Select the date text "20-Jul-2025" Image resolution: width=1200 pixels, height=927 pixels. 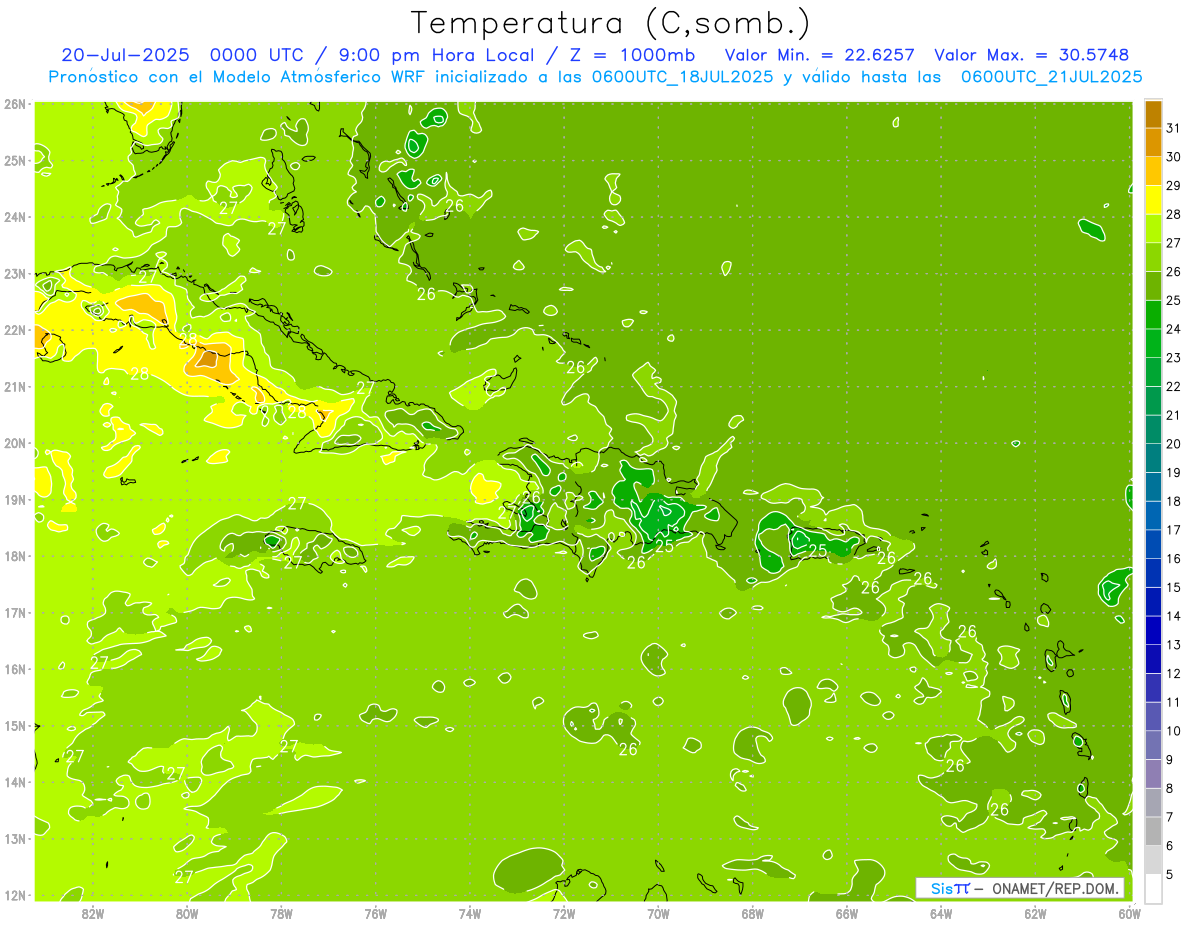click(124, 55)
